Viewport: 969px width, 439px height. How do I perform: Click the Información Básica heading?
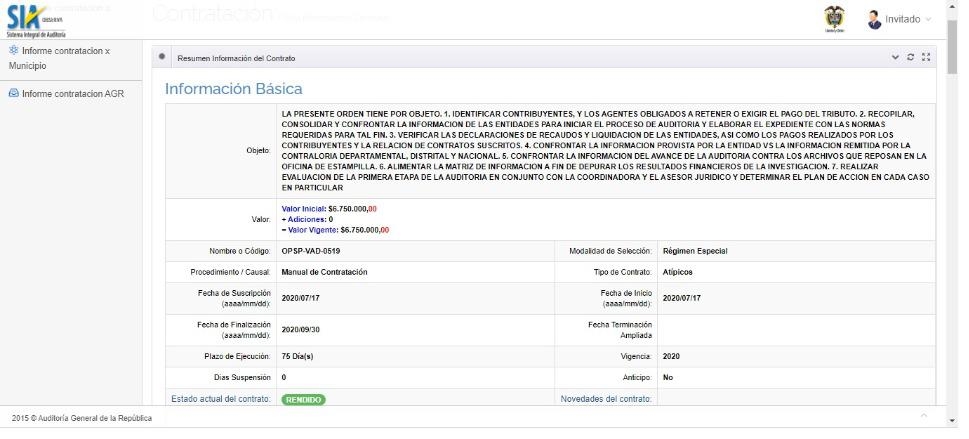click(233, 89)
